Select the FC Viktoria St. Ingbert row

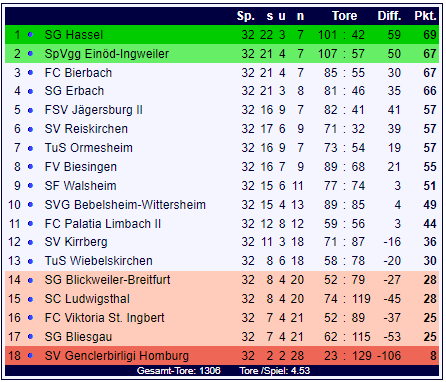tap(222, 318)
